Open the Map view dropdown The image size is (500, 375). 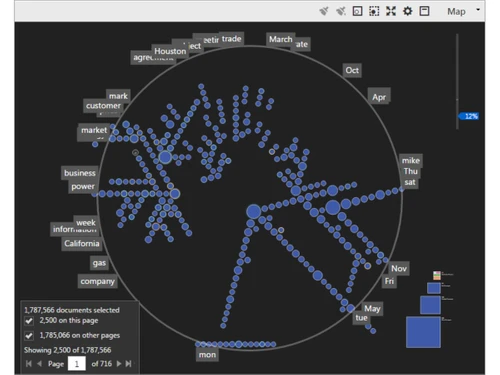tap(463, 11)
